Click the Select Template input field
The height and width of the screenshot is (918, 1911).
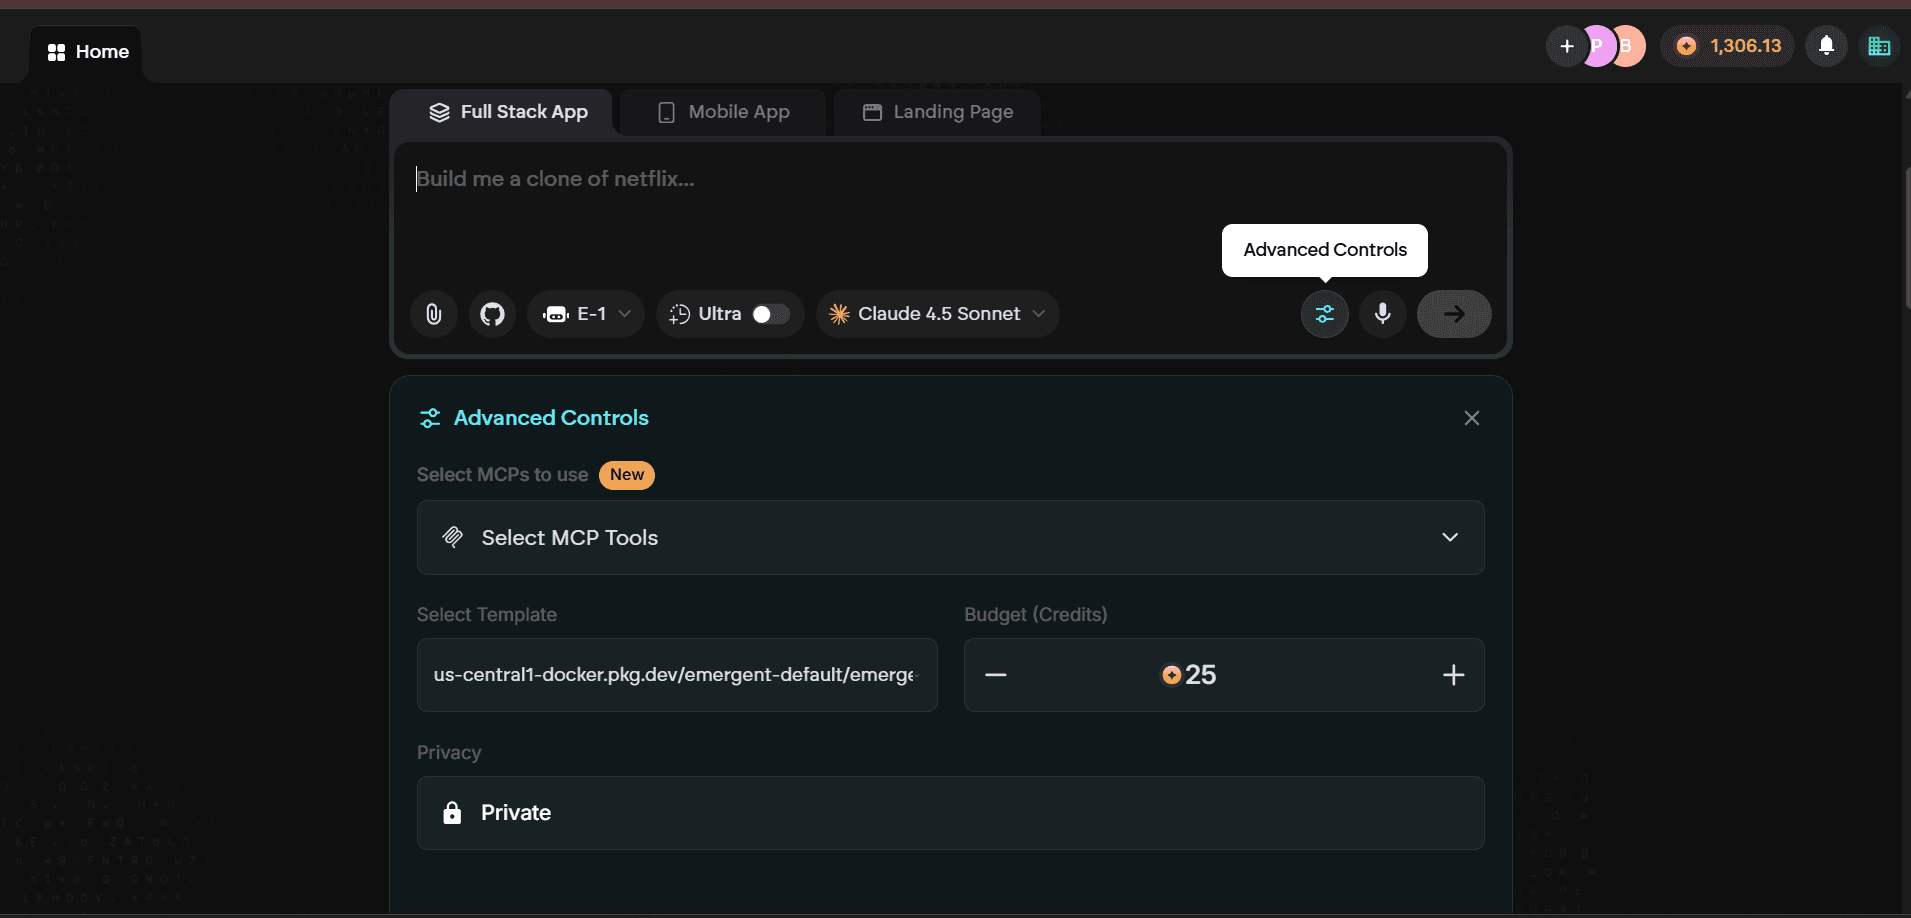click(x=677, y=675)
